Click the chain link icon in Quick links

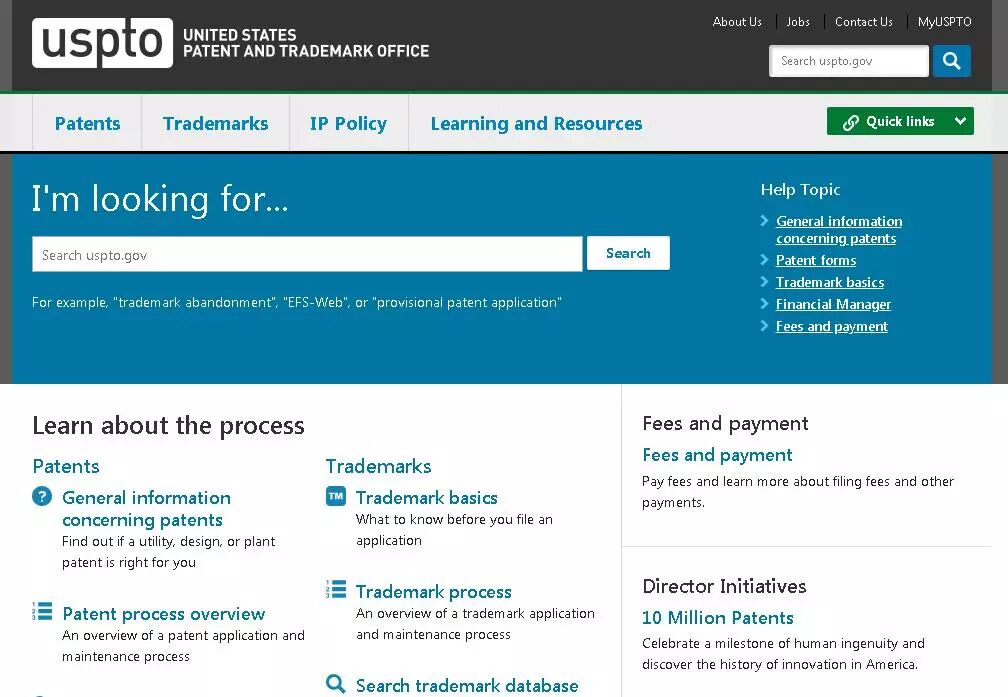[x=850, y=122]
